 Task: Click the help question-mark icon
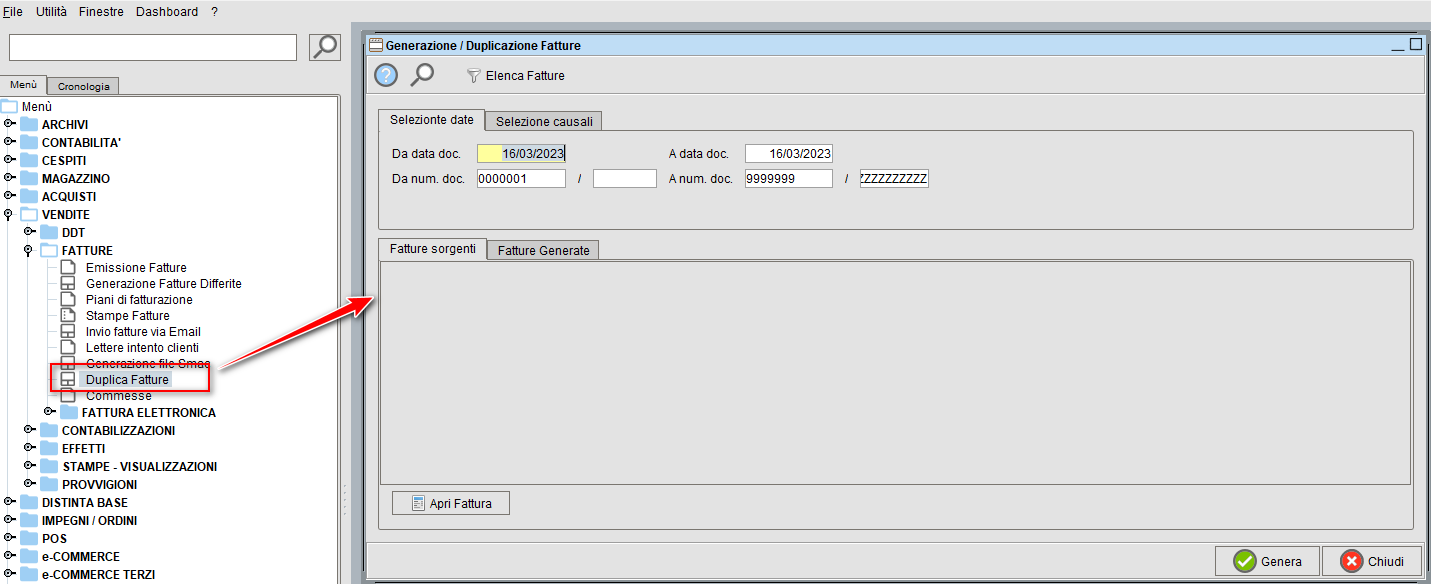point(385,74)
